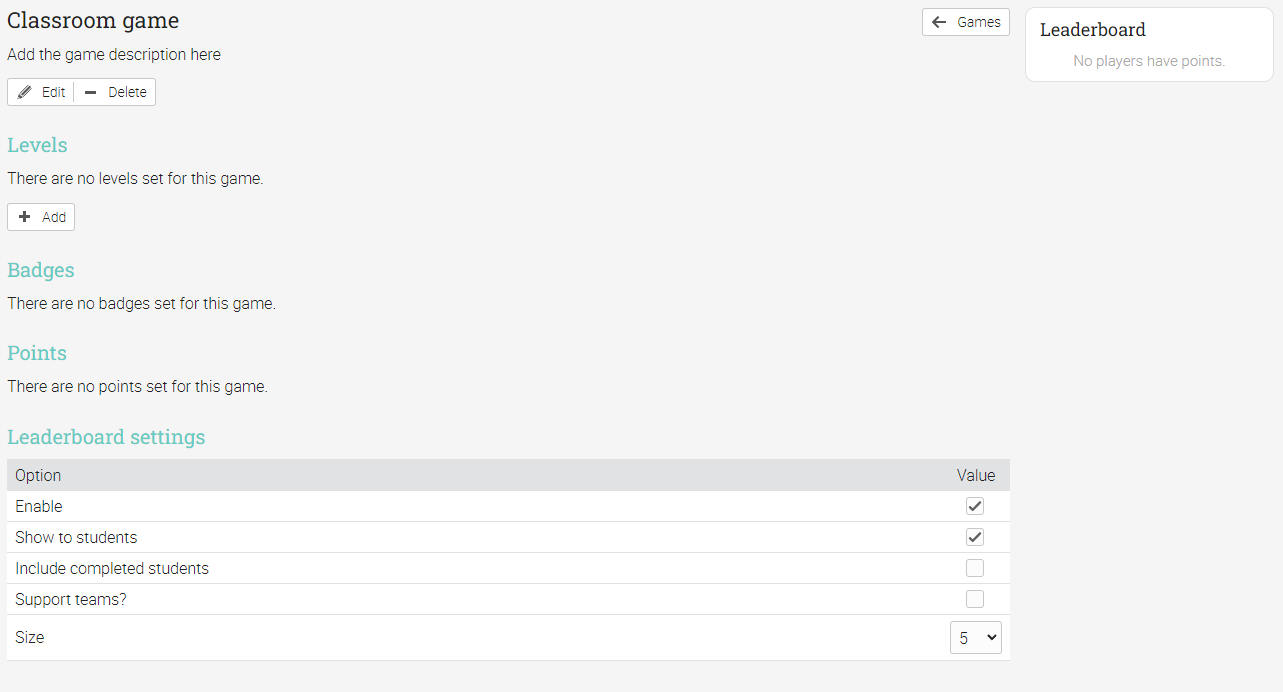Click the game description placeholder text
Viewport: 1283px width, 692px height.
coord(114,54)
